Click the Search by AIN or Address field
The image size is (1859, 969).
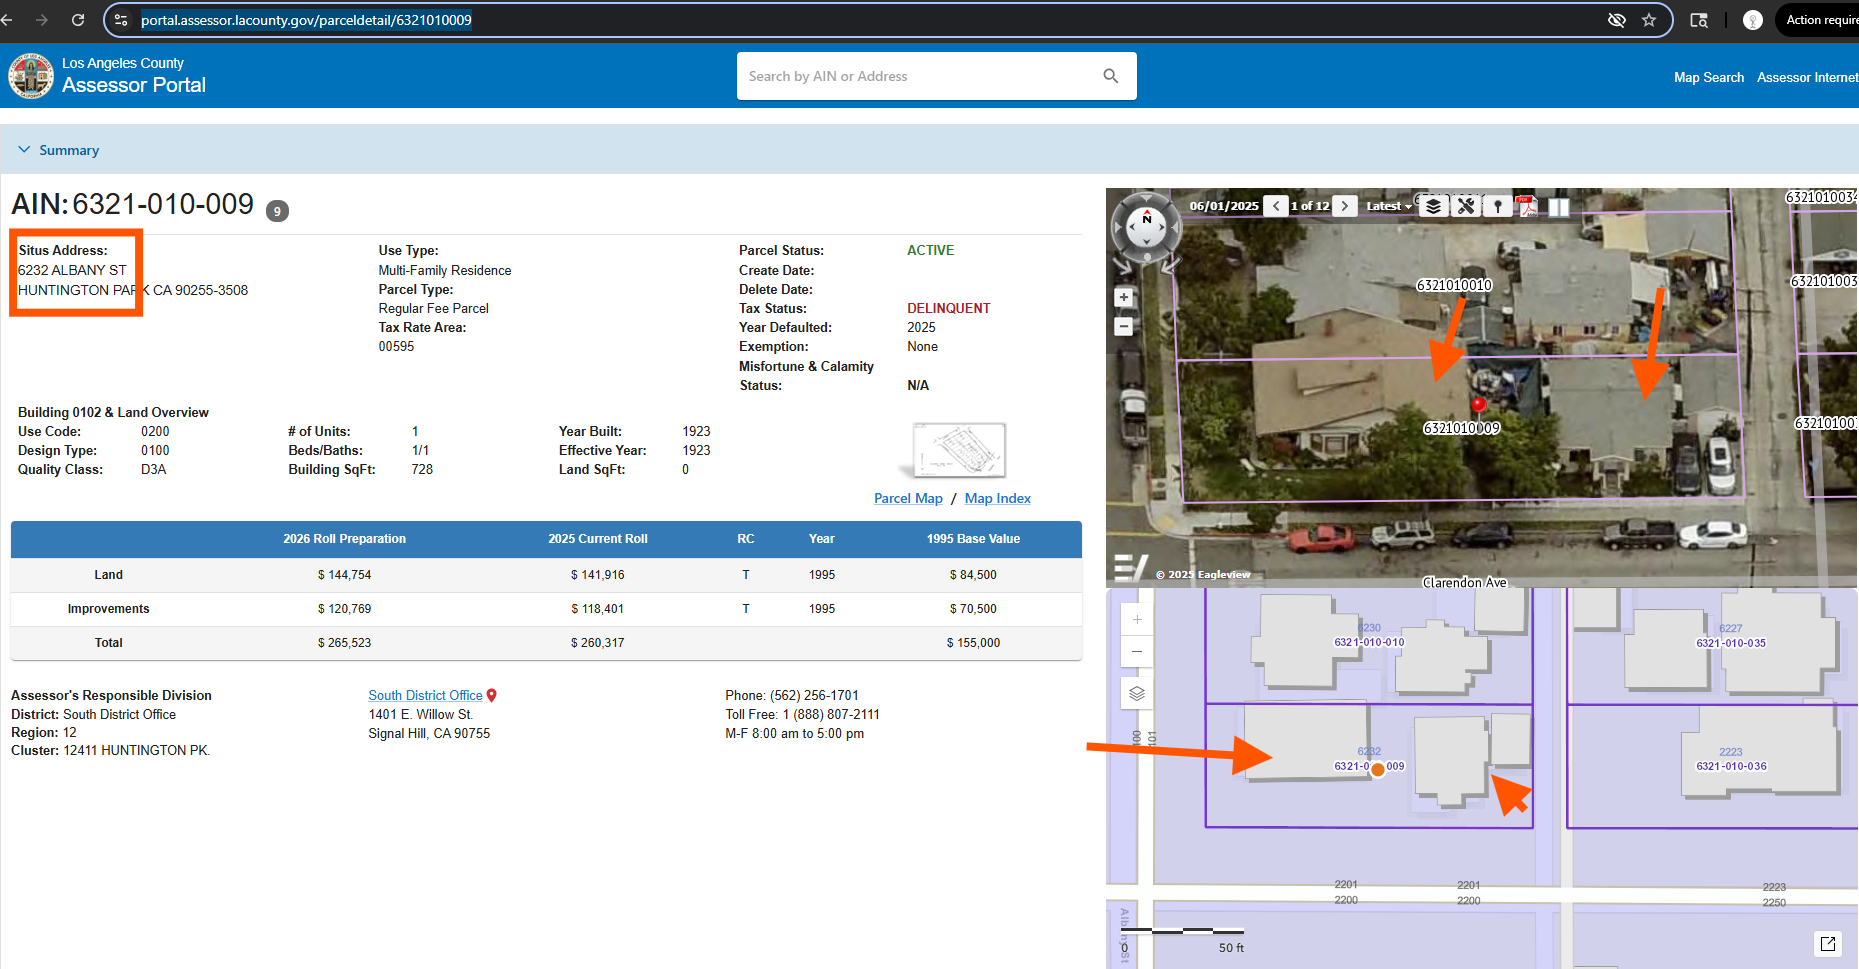pyautogui.click(x=920, y=76)
